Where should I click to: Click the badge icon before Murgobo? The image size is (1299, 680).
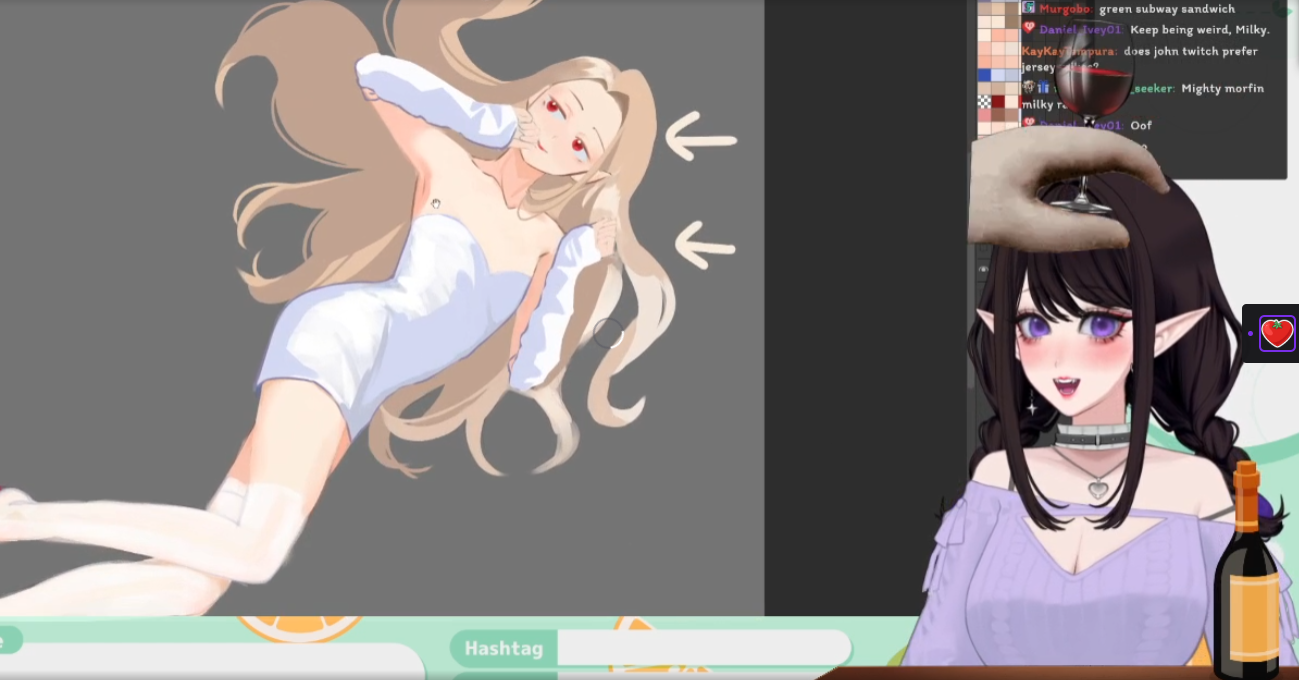(x=1029, y=7)
